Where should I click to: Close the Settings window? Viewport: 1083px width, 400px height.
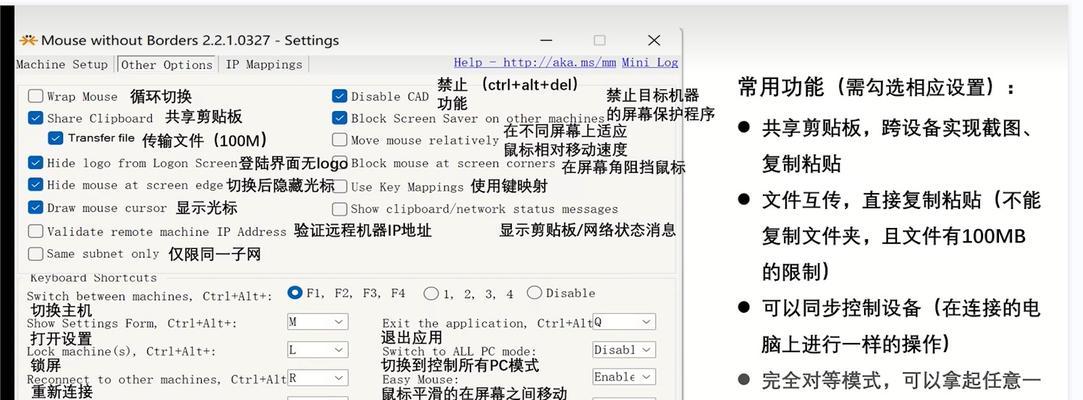(x=654, y=40)
